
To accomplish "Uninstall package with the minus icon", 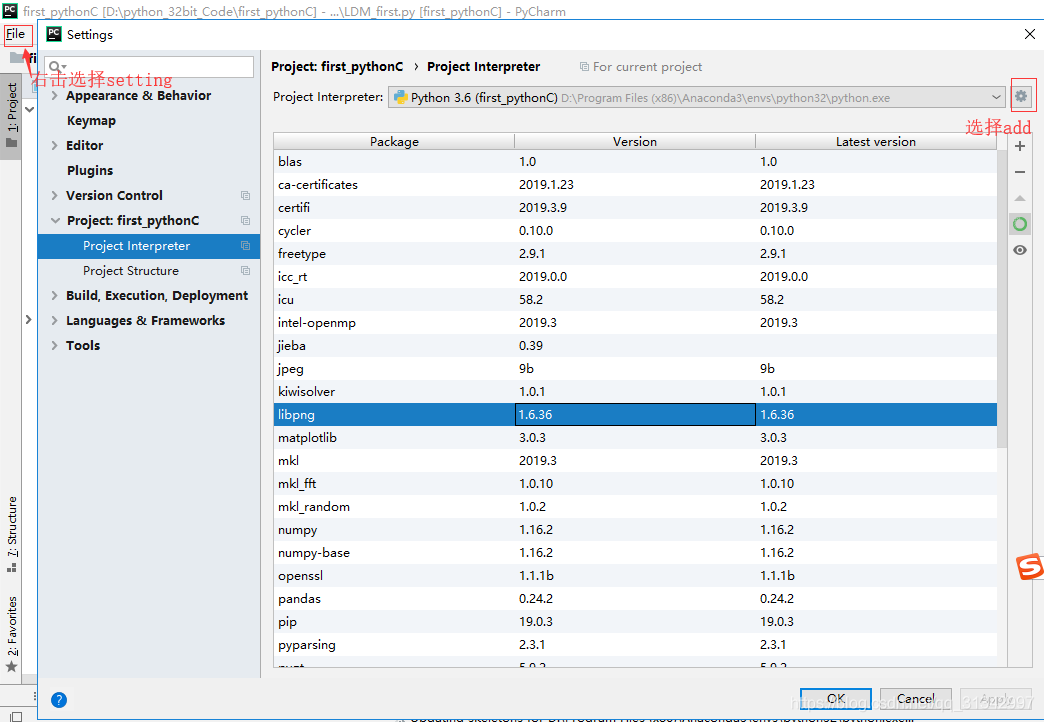I will pyautogui.click(x=1019, y=172).
